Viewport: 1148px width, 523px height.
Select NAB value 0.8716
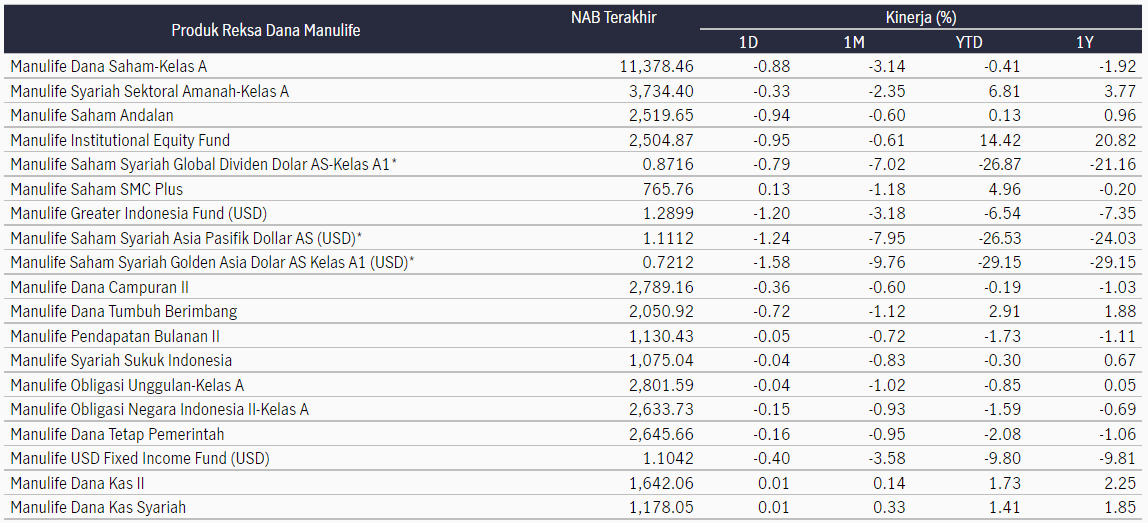tap(668, 165)
